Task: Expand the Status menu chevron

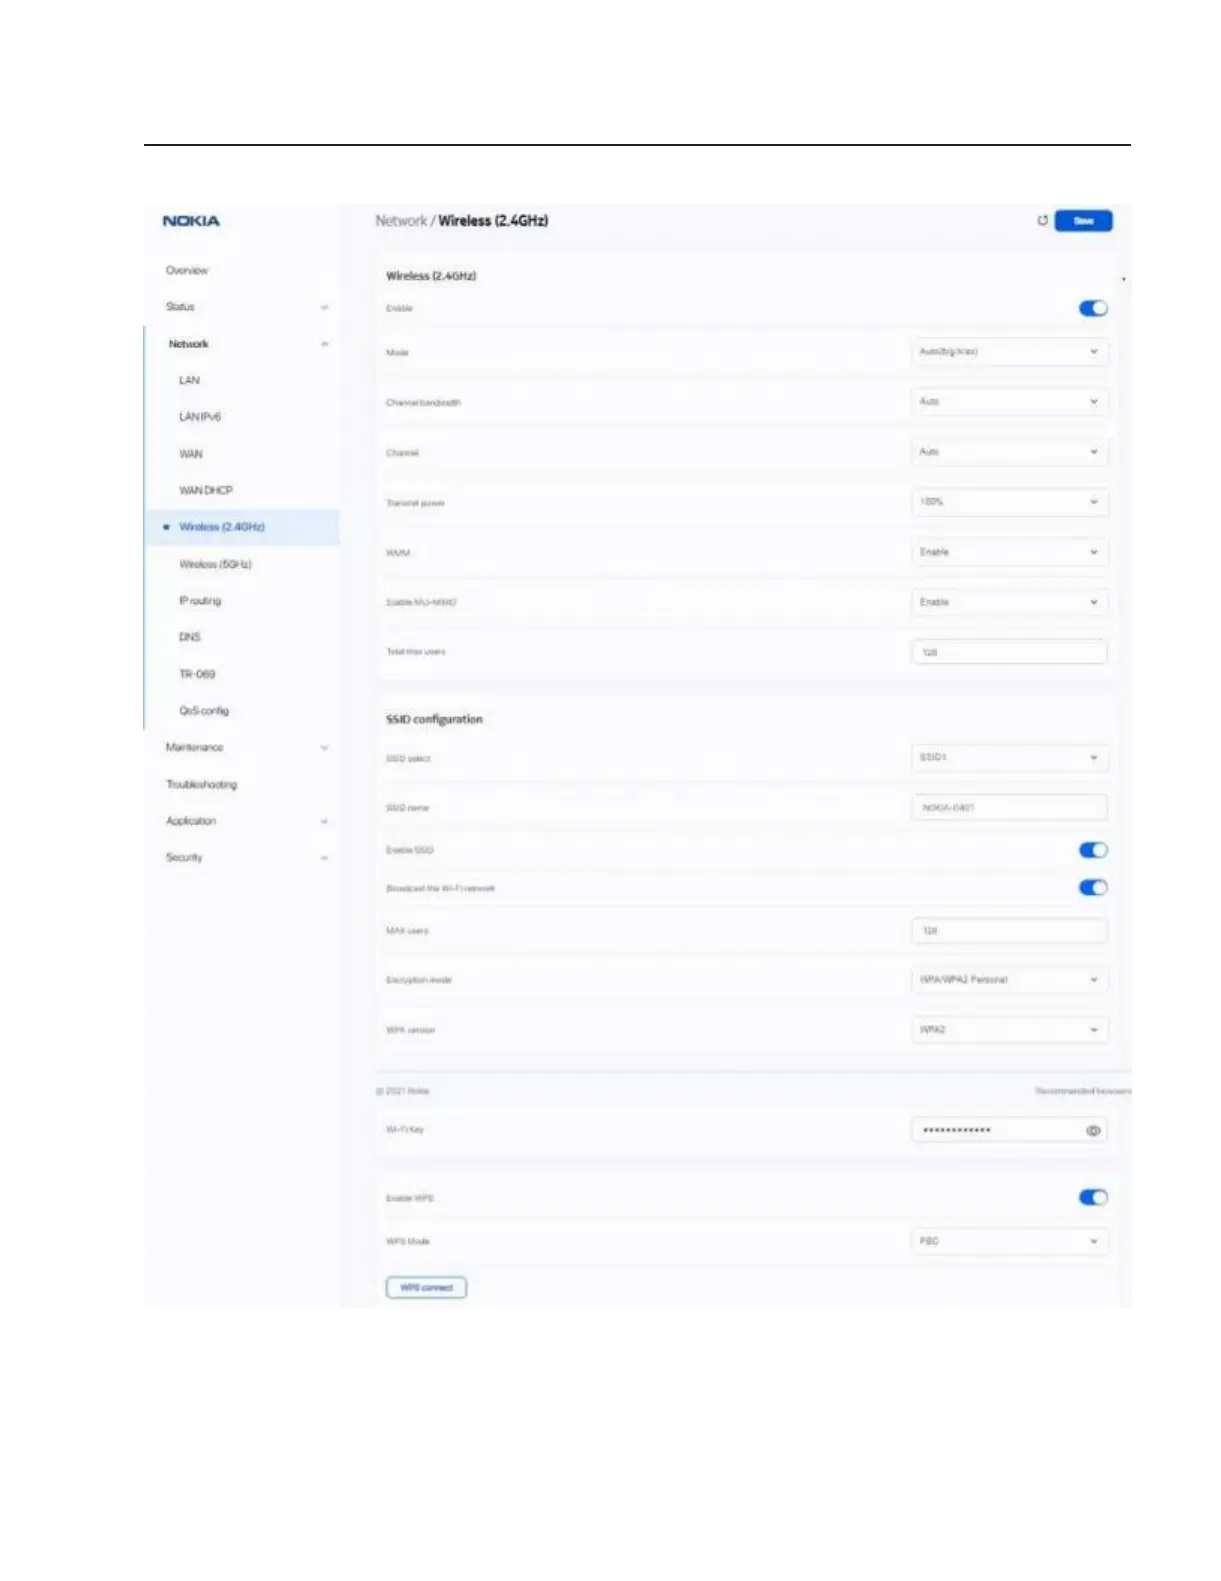Action: point(324,307)
